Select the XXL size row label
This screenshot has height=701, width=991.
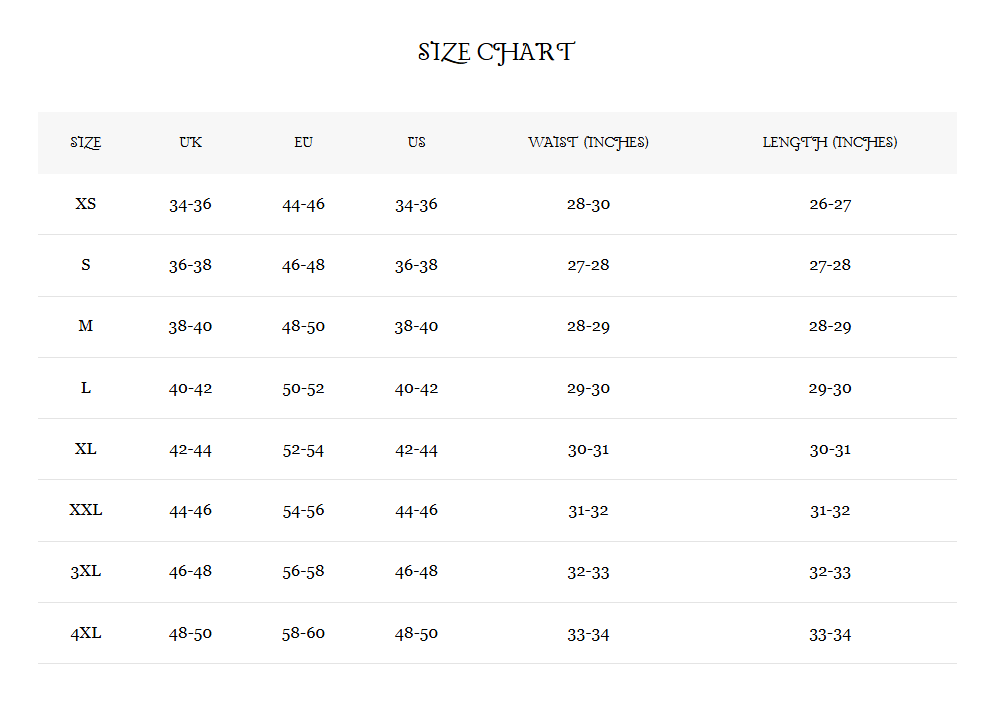pyautogui.click(x=86, y=510)
